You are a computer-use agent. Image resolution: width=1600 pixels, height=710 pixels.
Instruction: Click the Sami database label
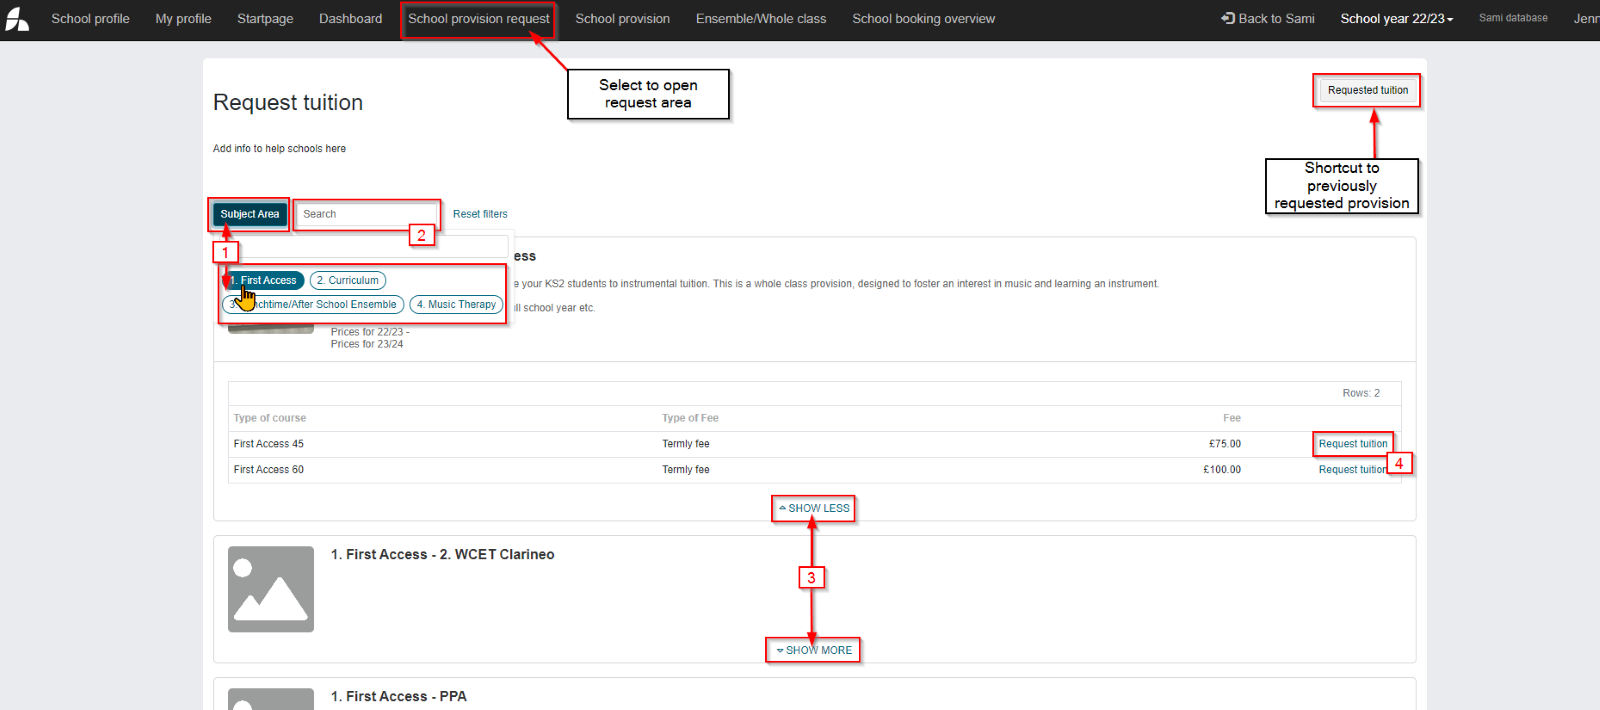1513,18
